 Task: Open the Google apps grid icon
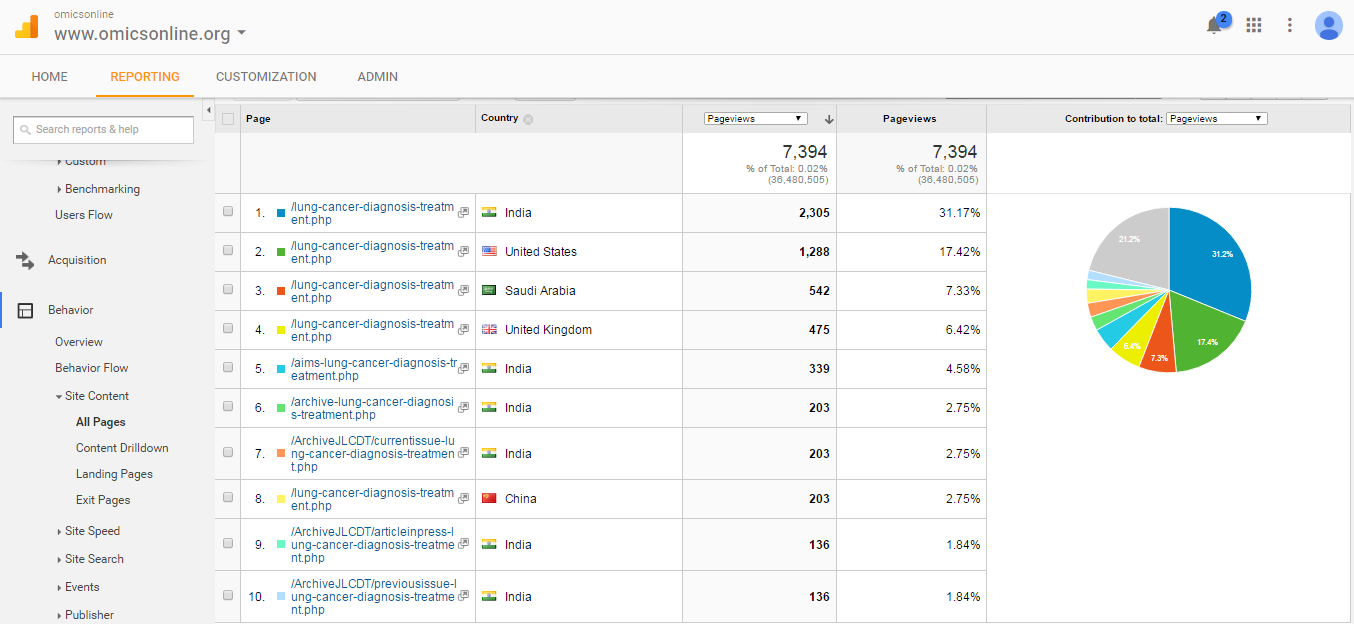[x=1254, y=25]
